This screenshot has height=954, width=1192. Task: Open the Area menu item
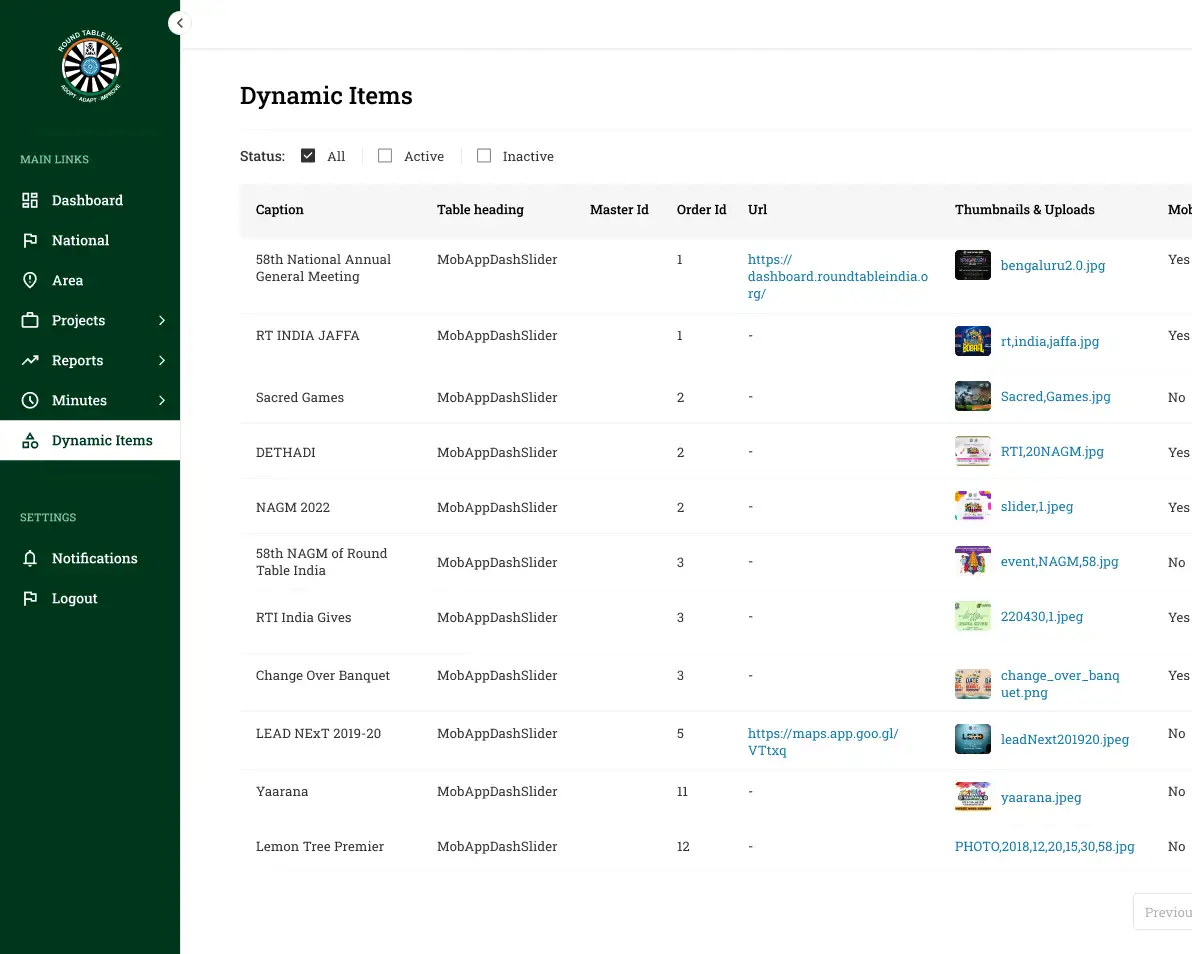[90, 280]
